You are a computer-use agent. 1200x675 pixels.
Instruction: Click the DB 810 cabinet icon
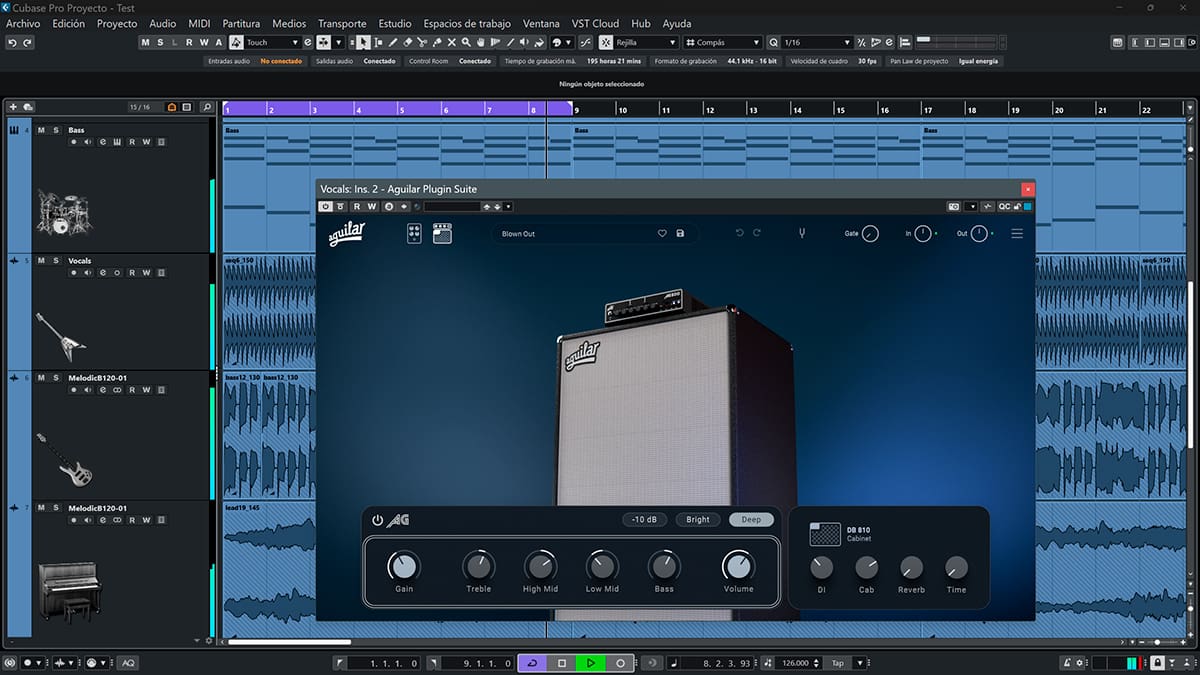tap(825, 534)
